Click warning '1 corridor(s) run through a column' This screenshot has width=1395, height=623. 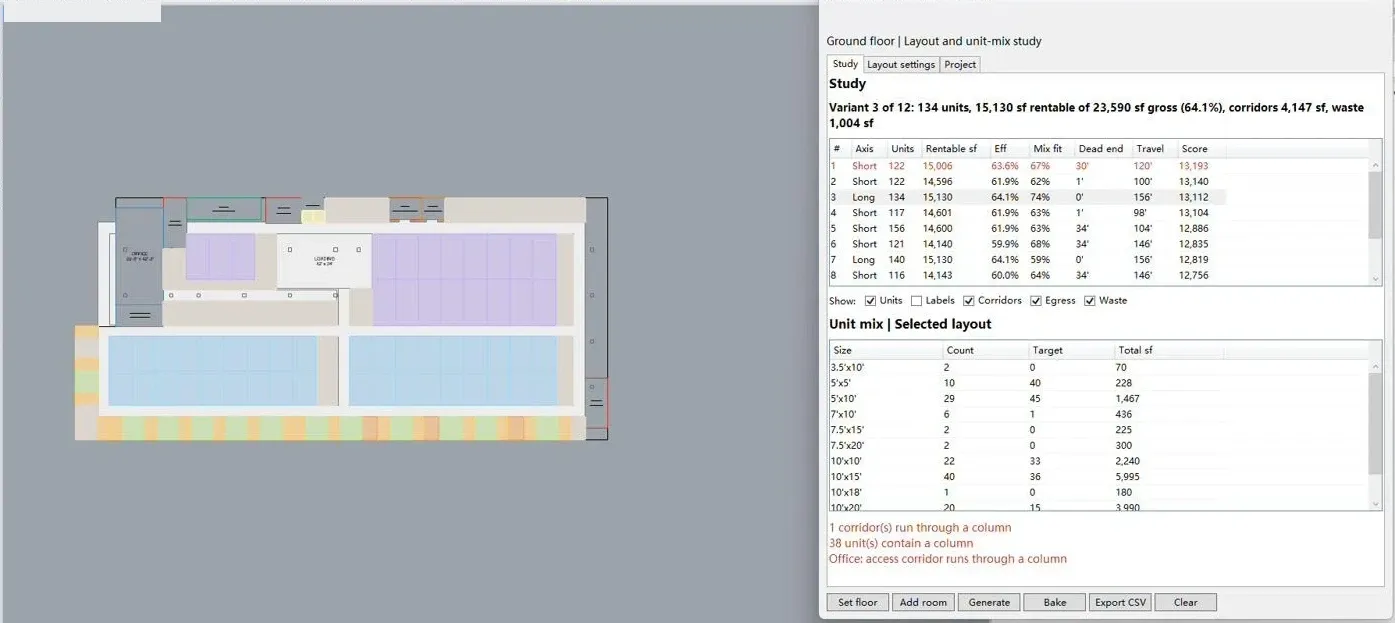pyautogui.click(x=920, y=527)
